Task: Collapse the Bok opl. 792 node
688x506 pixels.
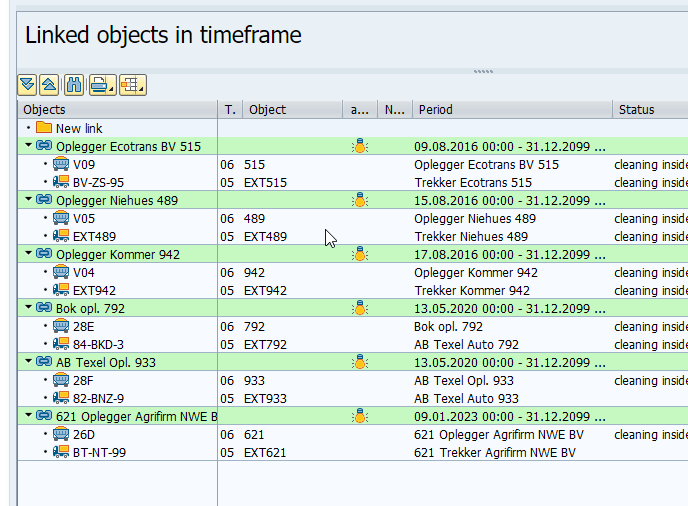Action: [29, 307]
